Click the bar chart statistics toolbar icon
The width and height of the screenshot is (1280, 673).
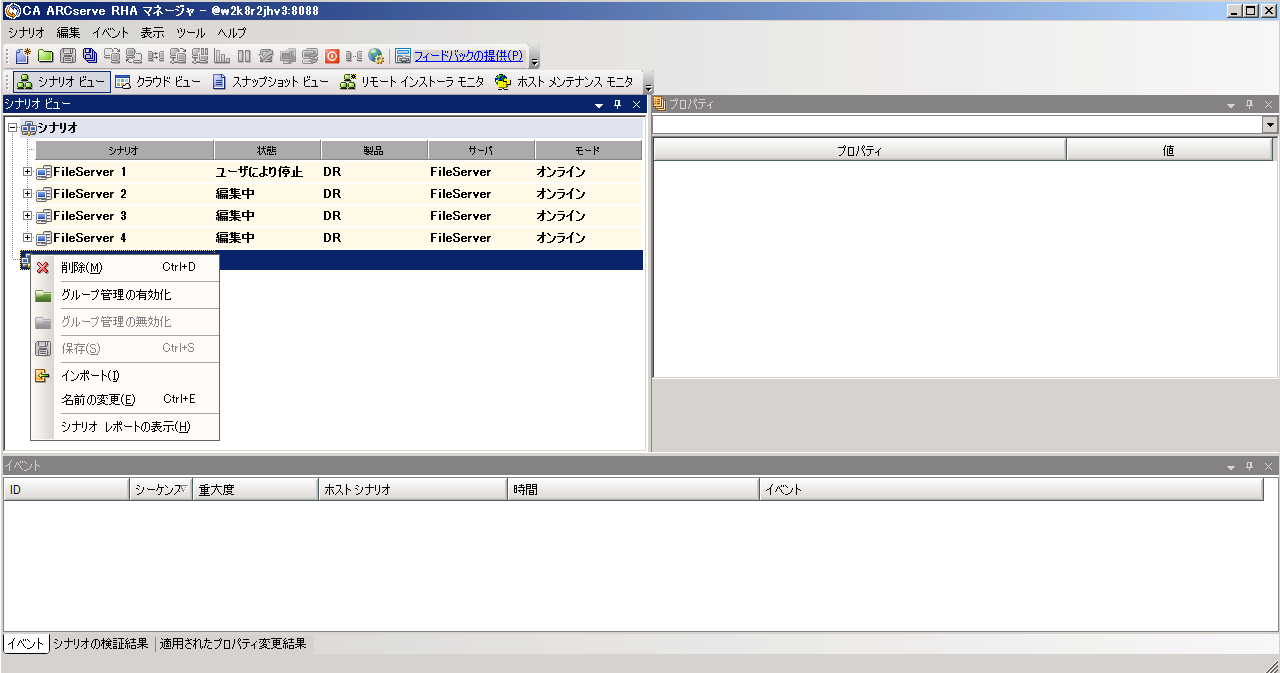tap(222, 56)
